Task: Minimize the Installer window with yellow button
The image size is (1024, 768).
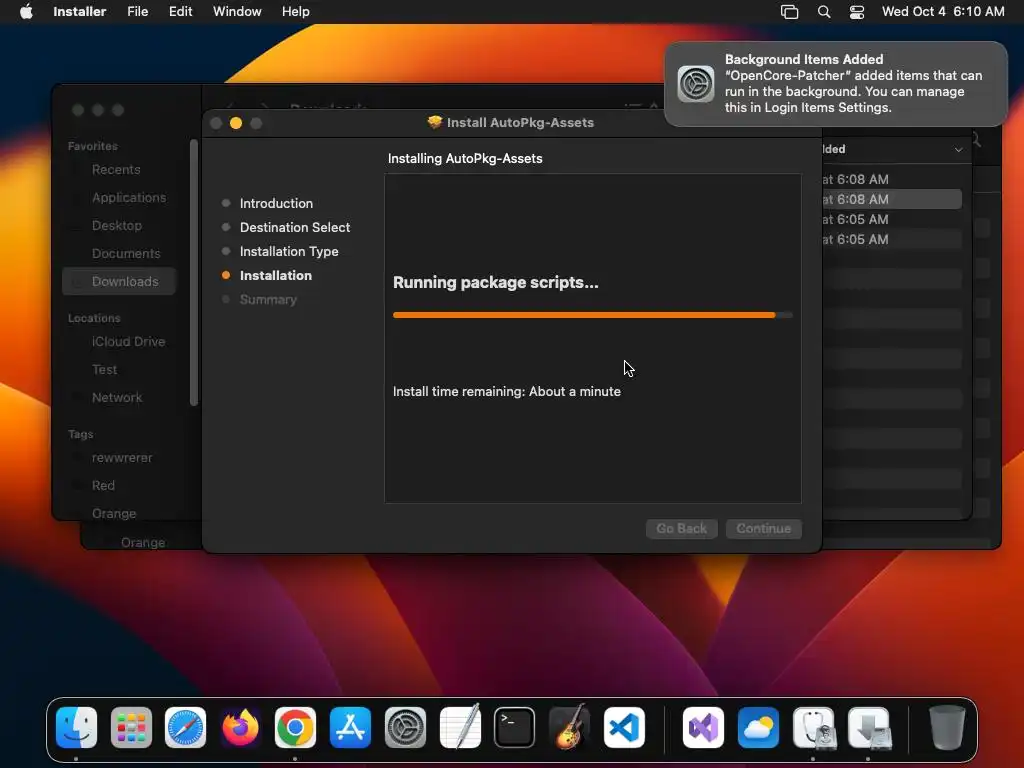Action: pos(236,123)
